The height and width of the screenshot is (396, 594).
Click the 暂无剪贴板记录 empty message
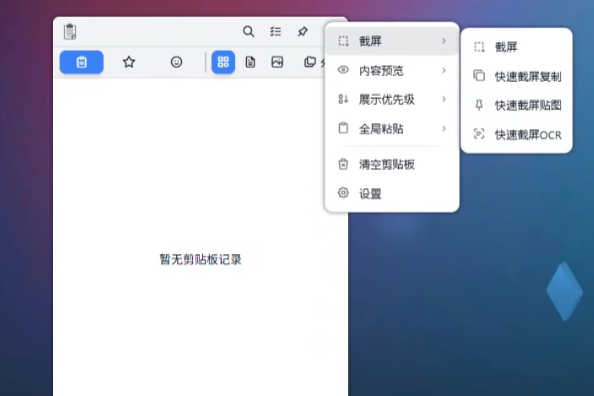[200, 260]
